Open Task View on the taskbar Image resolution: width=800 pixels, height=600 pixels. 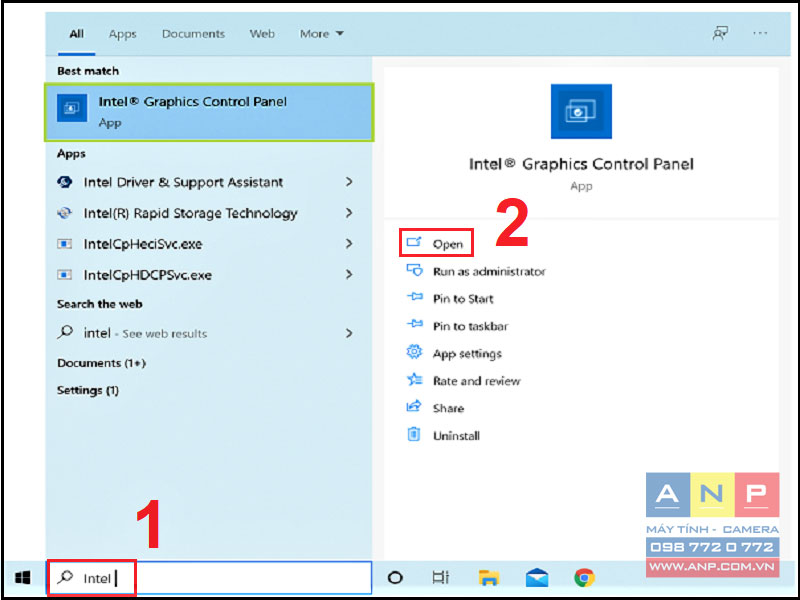pyautogui.click(x=440, y=577)
